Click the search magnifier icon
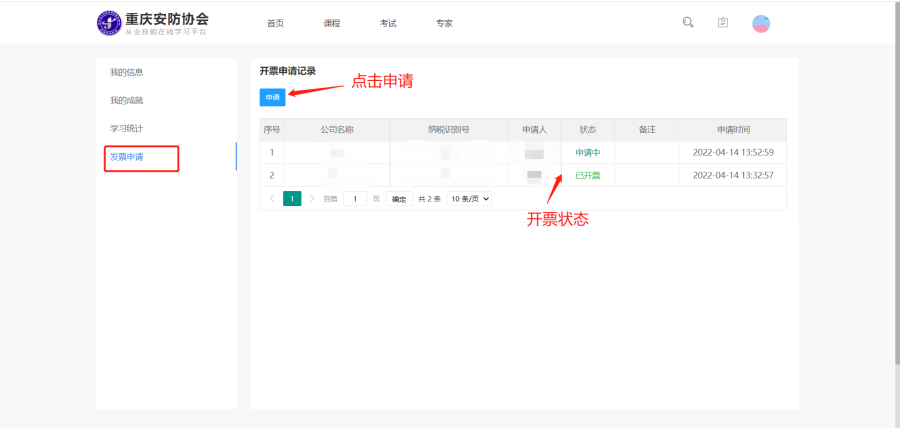The height and width of the screenshot is (428, 900). pyautogui.click(x=688, y=22)
